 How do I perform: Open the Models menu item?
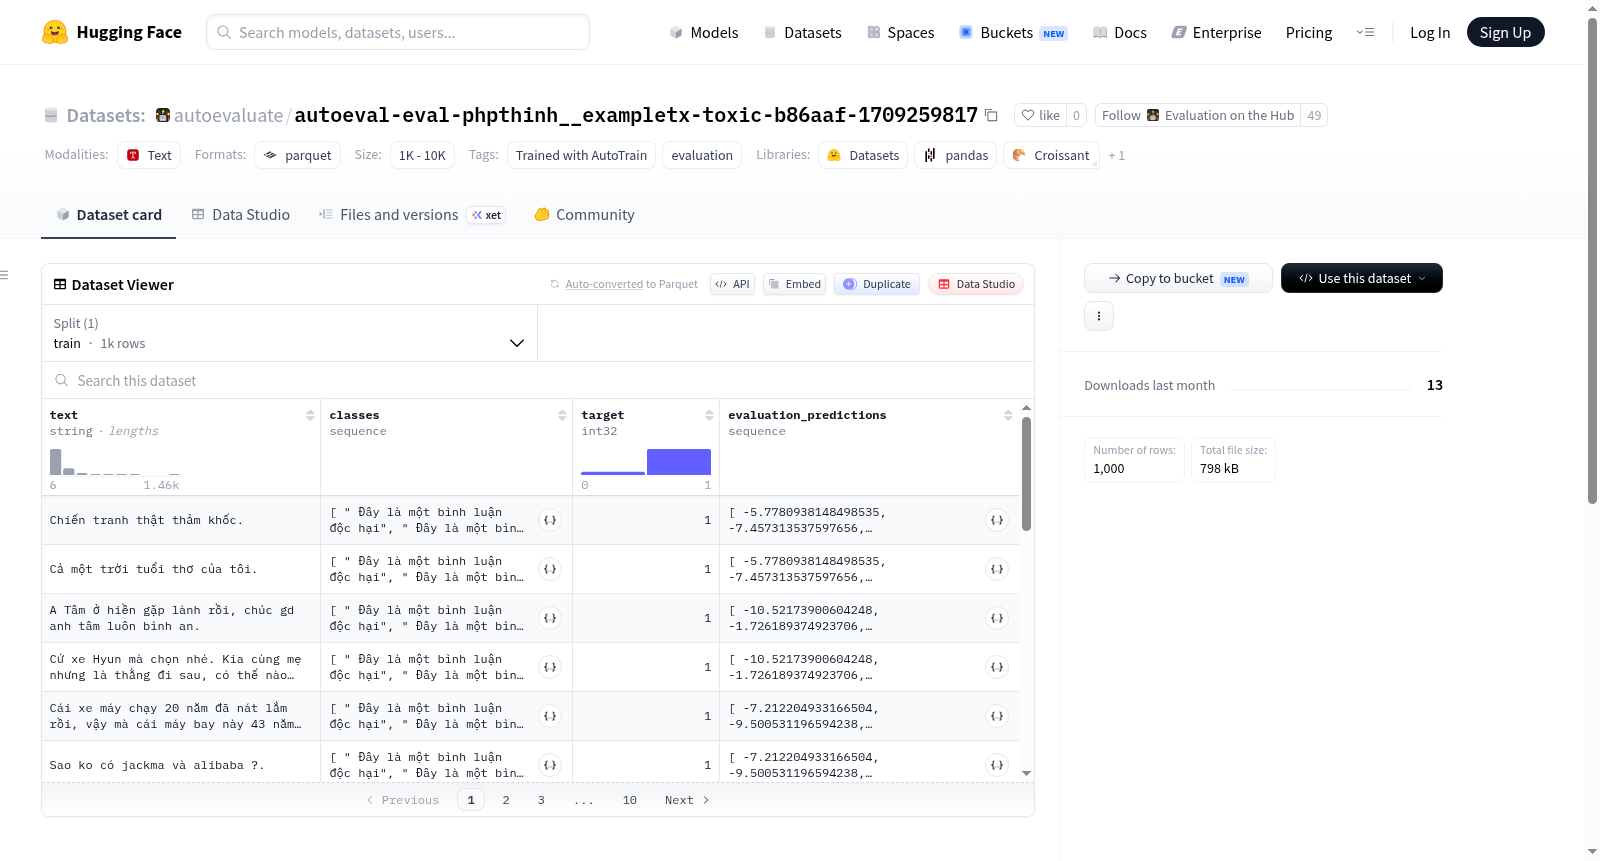704,32
